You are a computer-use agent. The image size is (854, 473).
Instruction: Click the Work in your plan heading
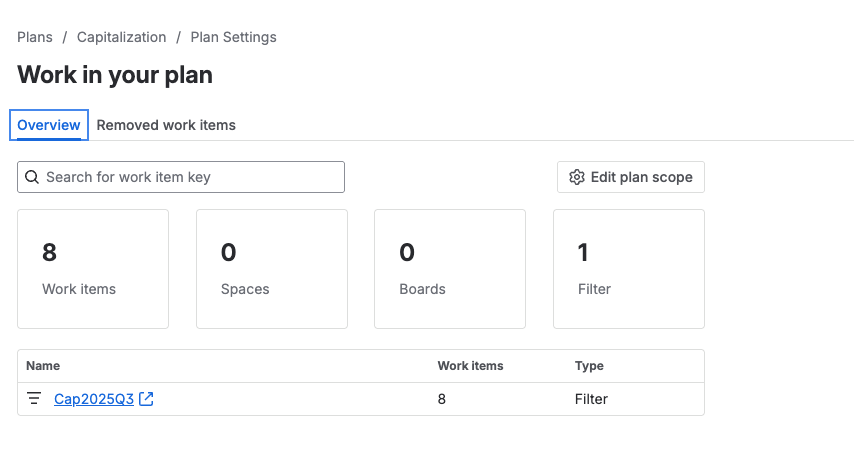click(115, 75)
